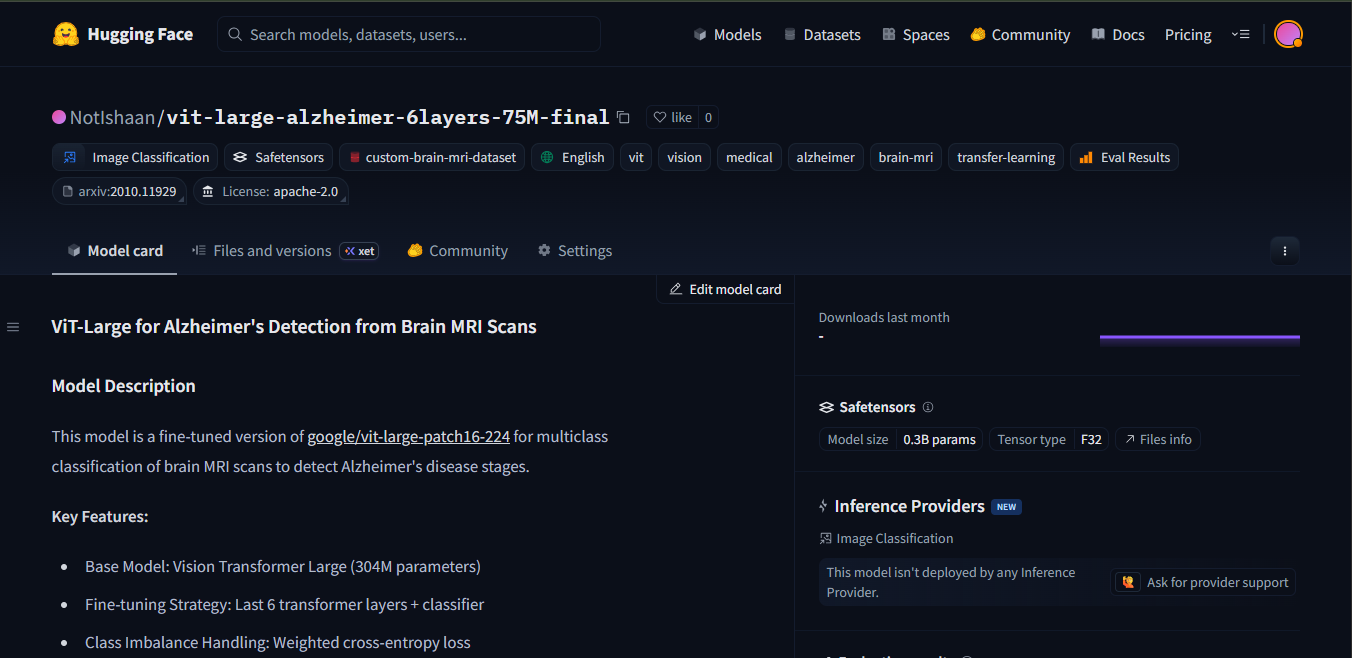Image resolution: width=1352 pixels, height=658 pixels.
Task: Click the Inference Providers heading
Action: pyautogui.click(x=909, y=506)
